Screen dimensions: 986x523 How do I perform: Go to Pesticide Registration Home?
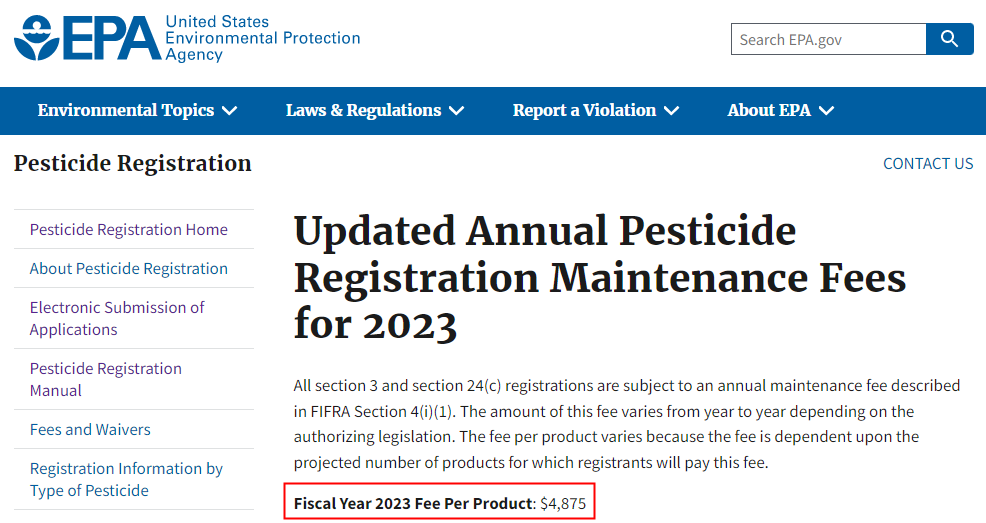point(128,229)
